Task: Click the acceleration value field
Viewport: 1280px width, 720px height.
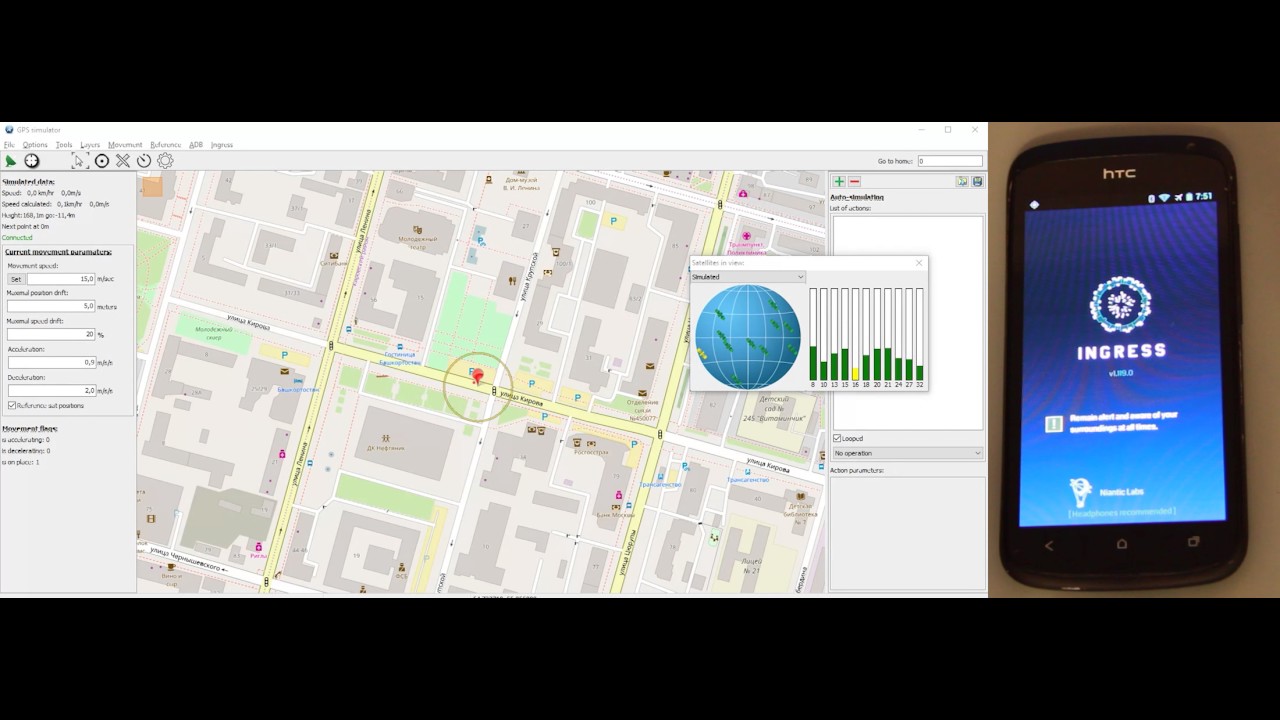Action: click(x=51, y=362)
